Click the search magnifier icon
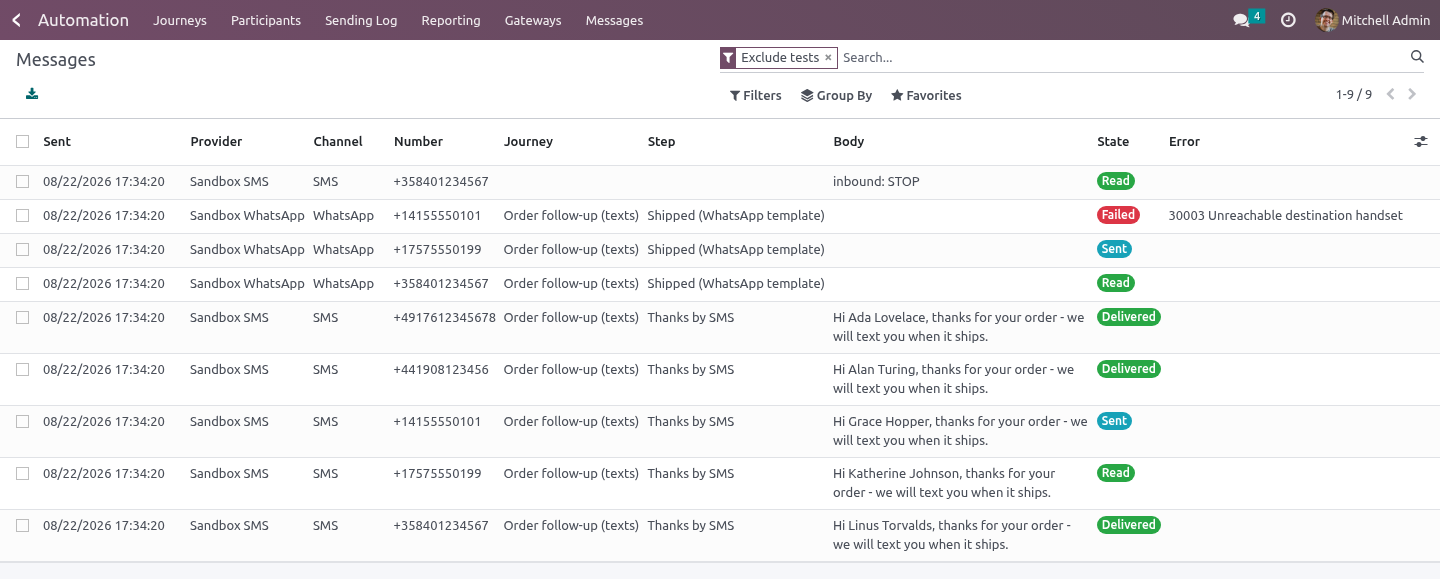 click(x=1417, y=57)
